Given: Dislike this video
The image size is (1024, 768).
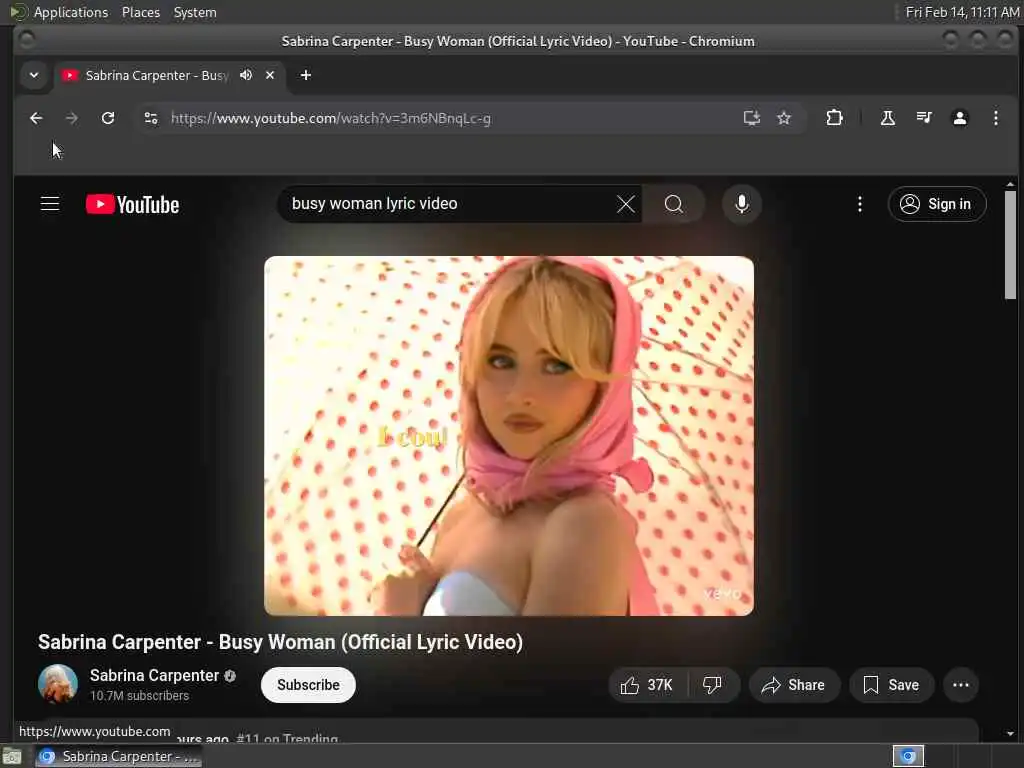Looking at the screenshot, I should 712,684.
